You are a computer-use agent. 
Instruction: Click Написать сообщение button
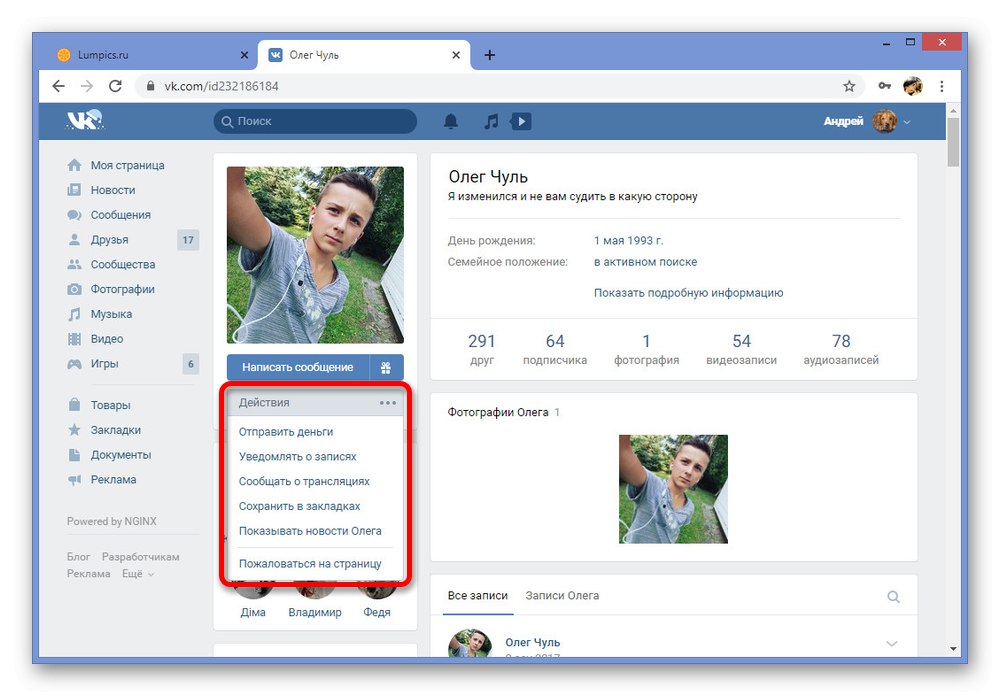[298, 367]
